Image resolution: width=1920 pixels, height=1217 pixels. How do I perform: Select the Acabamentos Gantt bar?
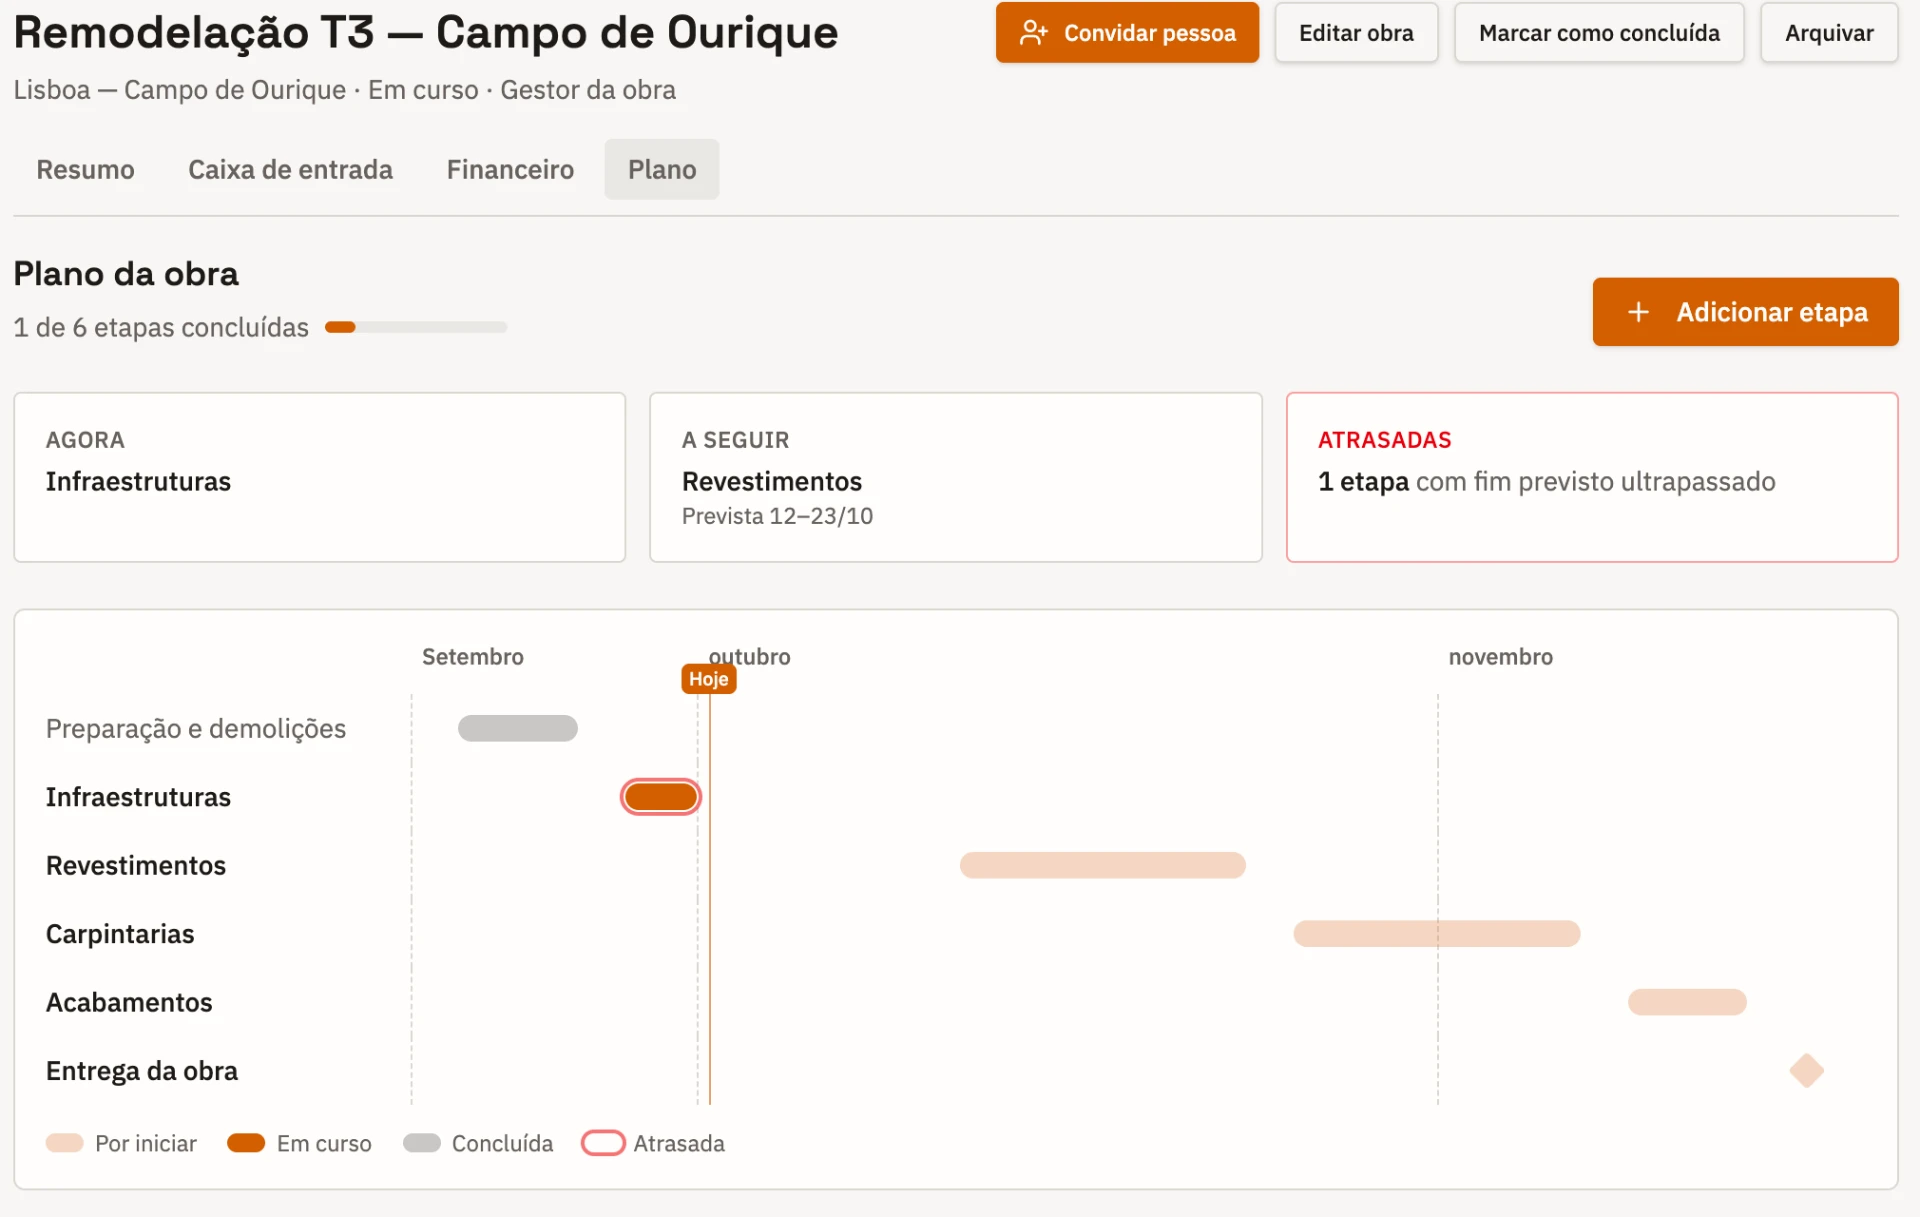pyautogui.click(x=1687, y=1002)
